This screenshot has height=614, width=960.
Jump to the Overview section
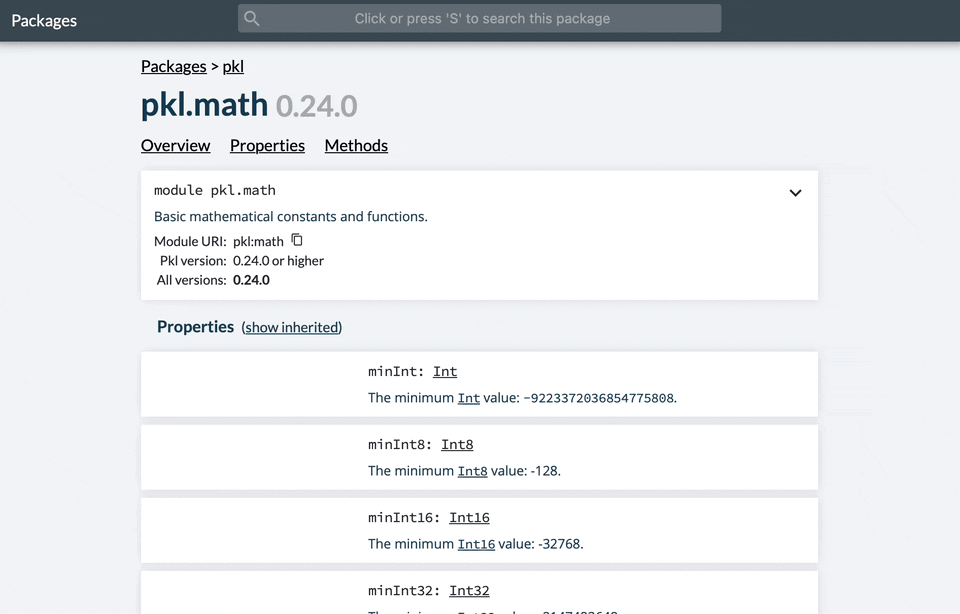[x=175, y=145]
